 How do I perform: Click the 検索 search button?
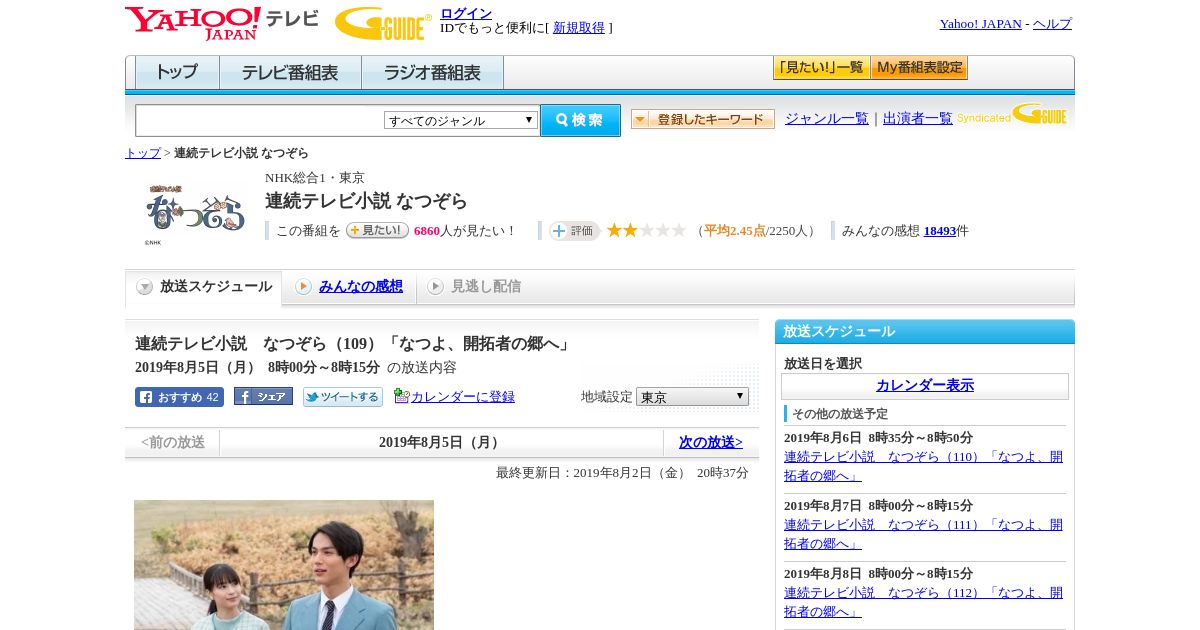[x=580, y=120]
